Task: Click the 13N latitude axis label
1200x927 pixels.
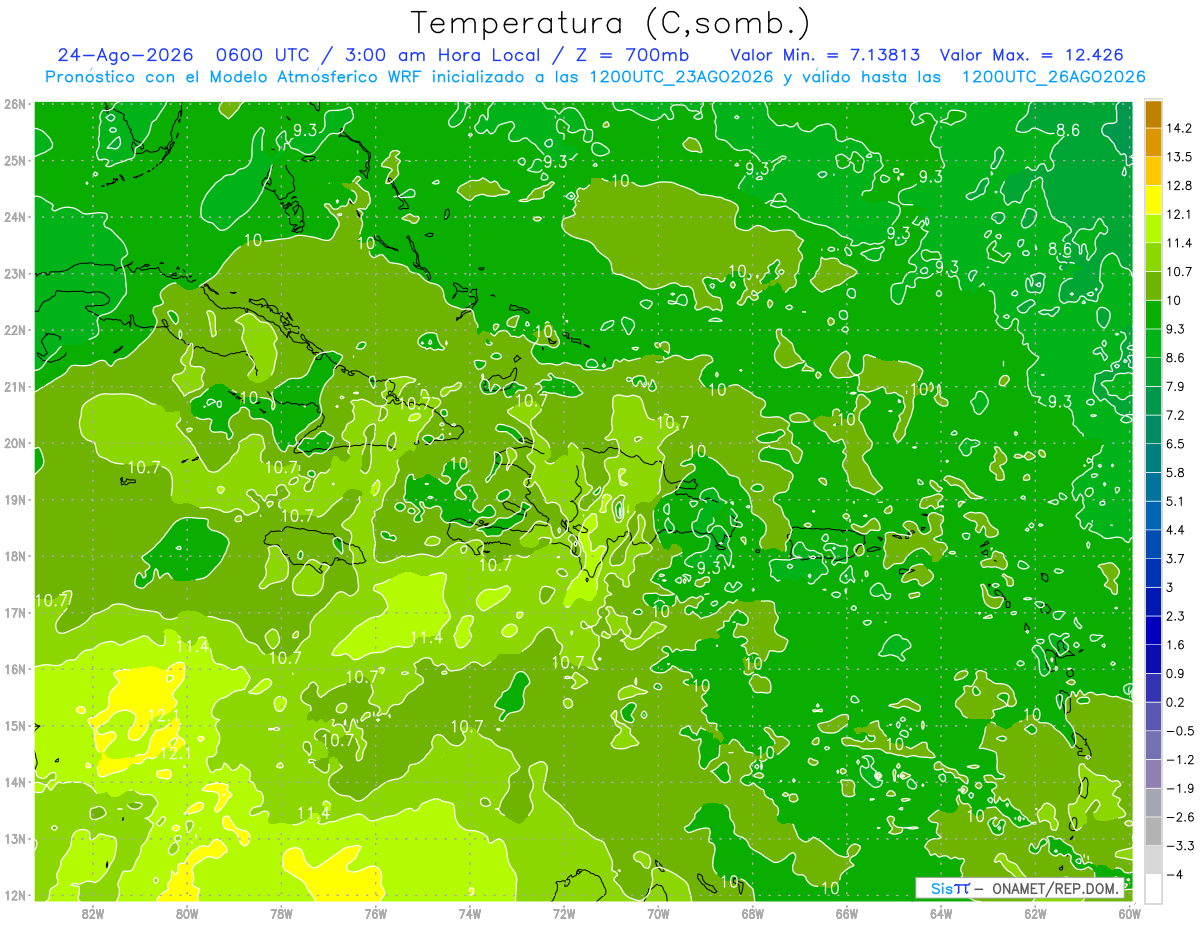Action: tap(15, 838)
